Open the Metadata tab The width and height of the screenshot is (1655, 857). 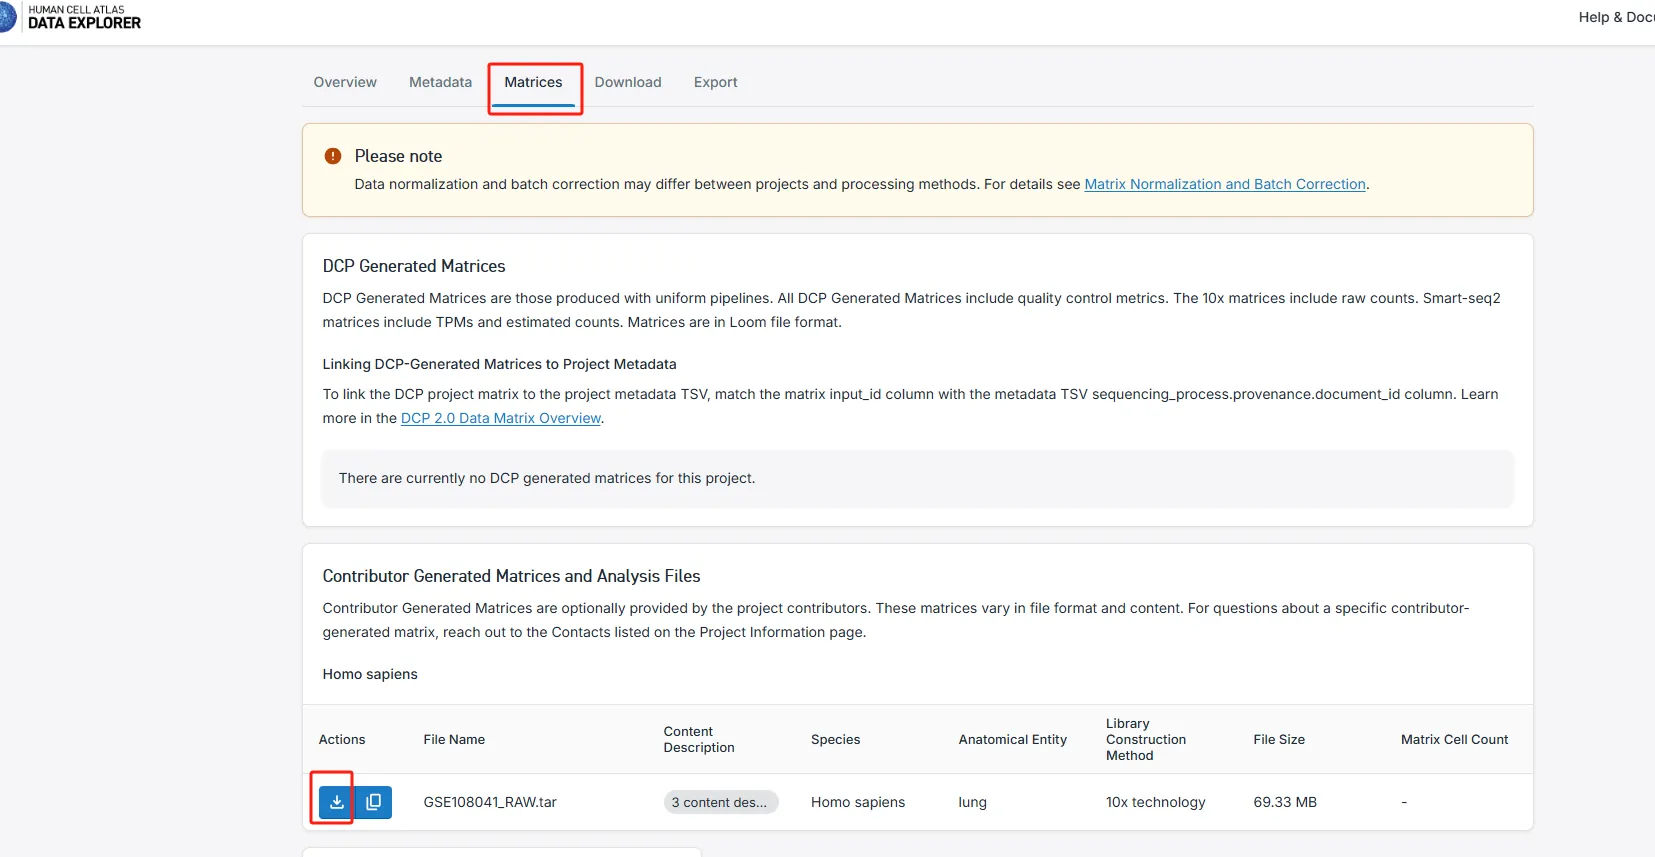click(440, 82)
